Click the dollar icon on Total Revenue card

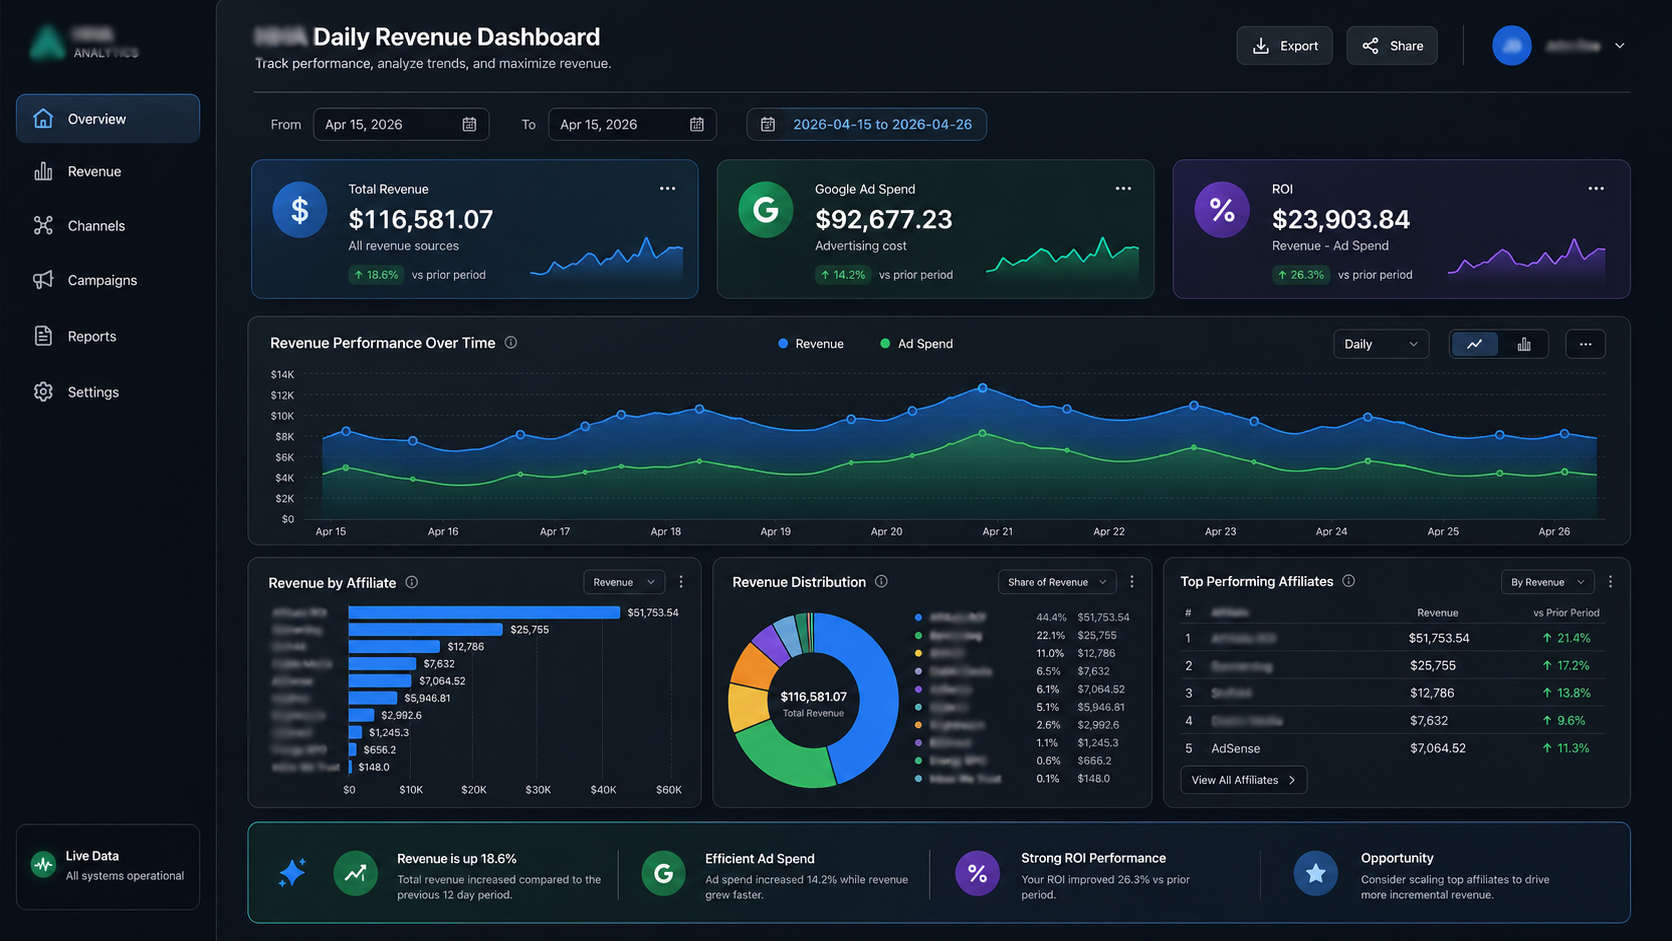click(x=300, y=210)
